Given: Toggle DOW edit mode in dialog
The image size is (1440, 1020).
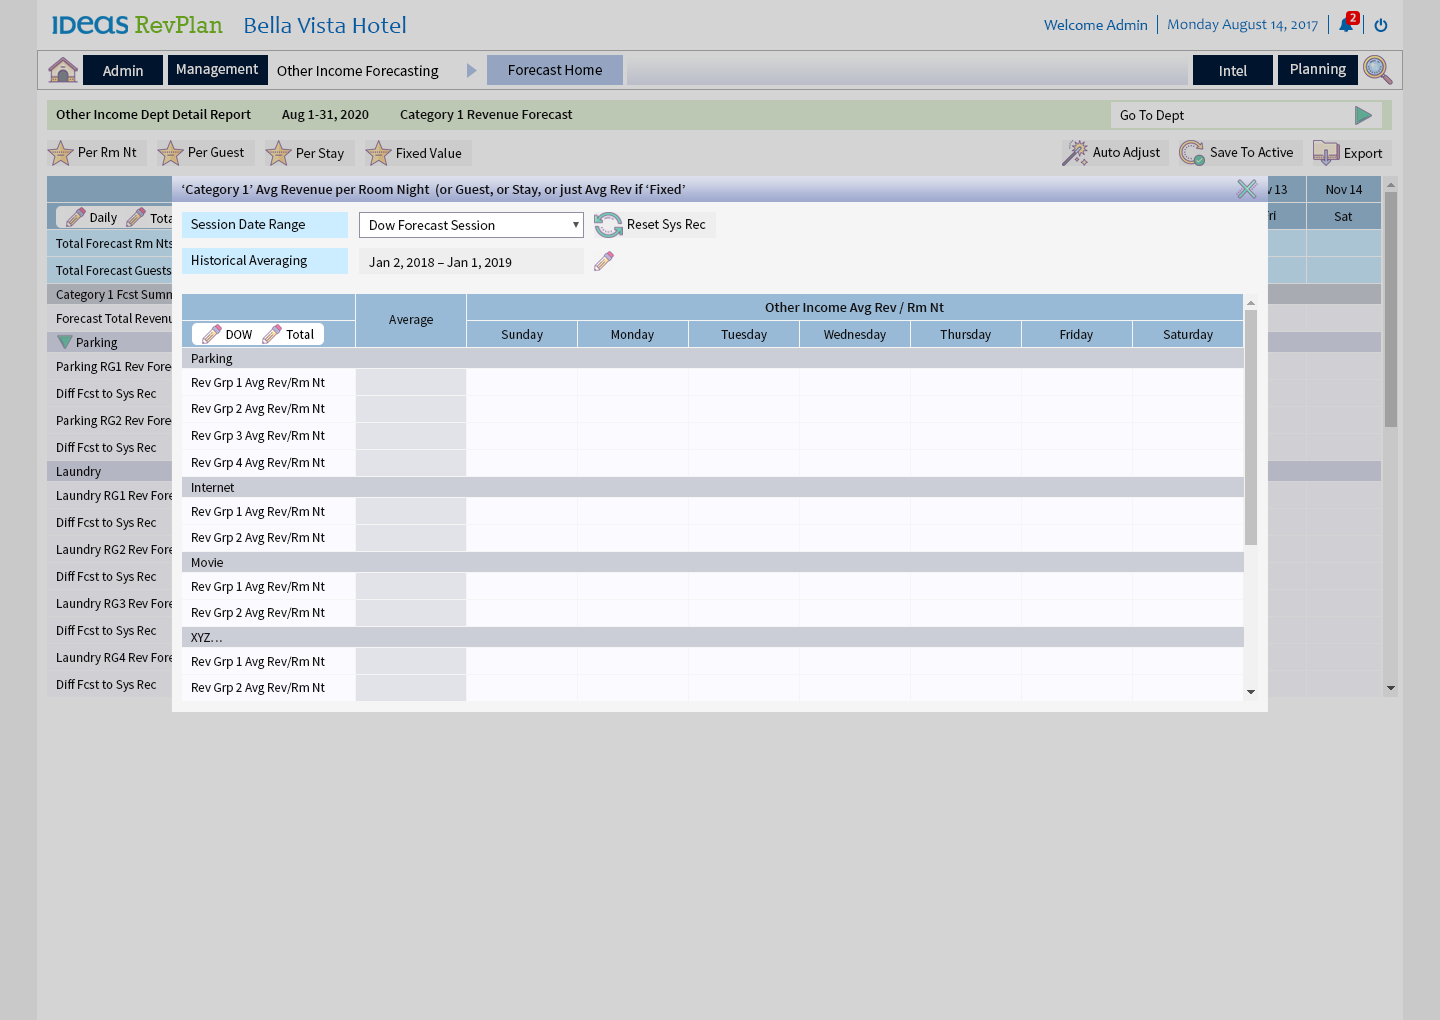Looking at the screenshot, I should (227, 334).
